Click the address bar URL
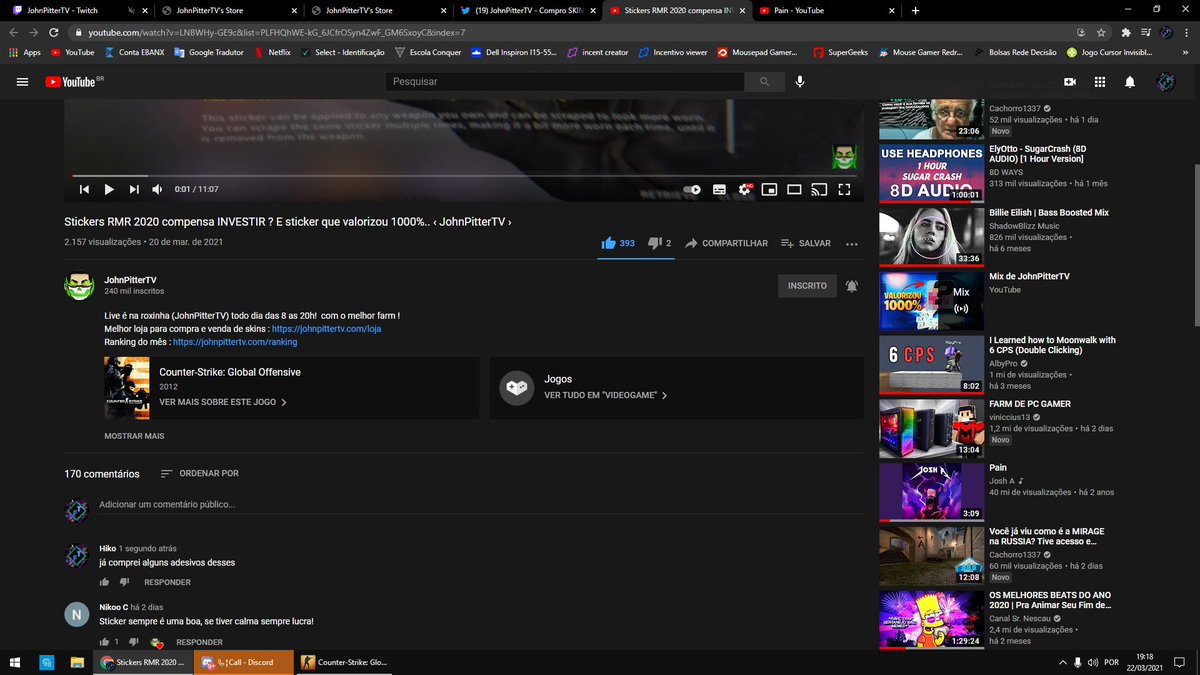 tap(276, 32)
